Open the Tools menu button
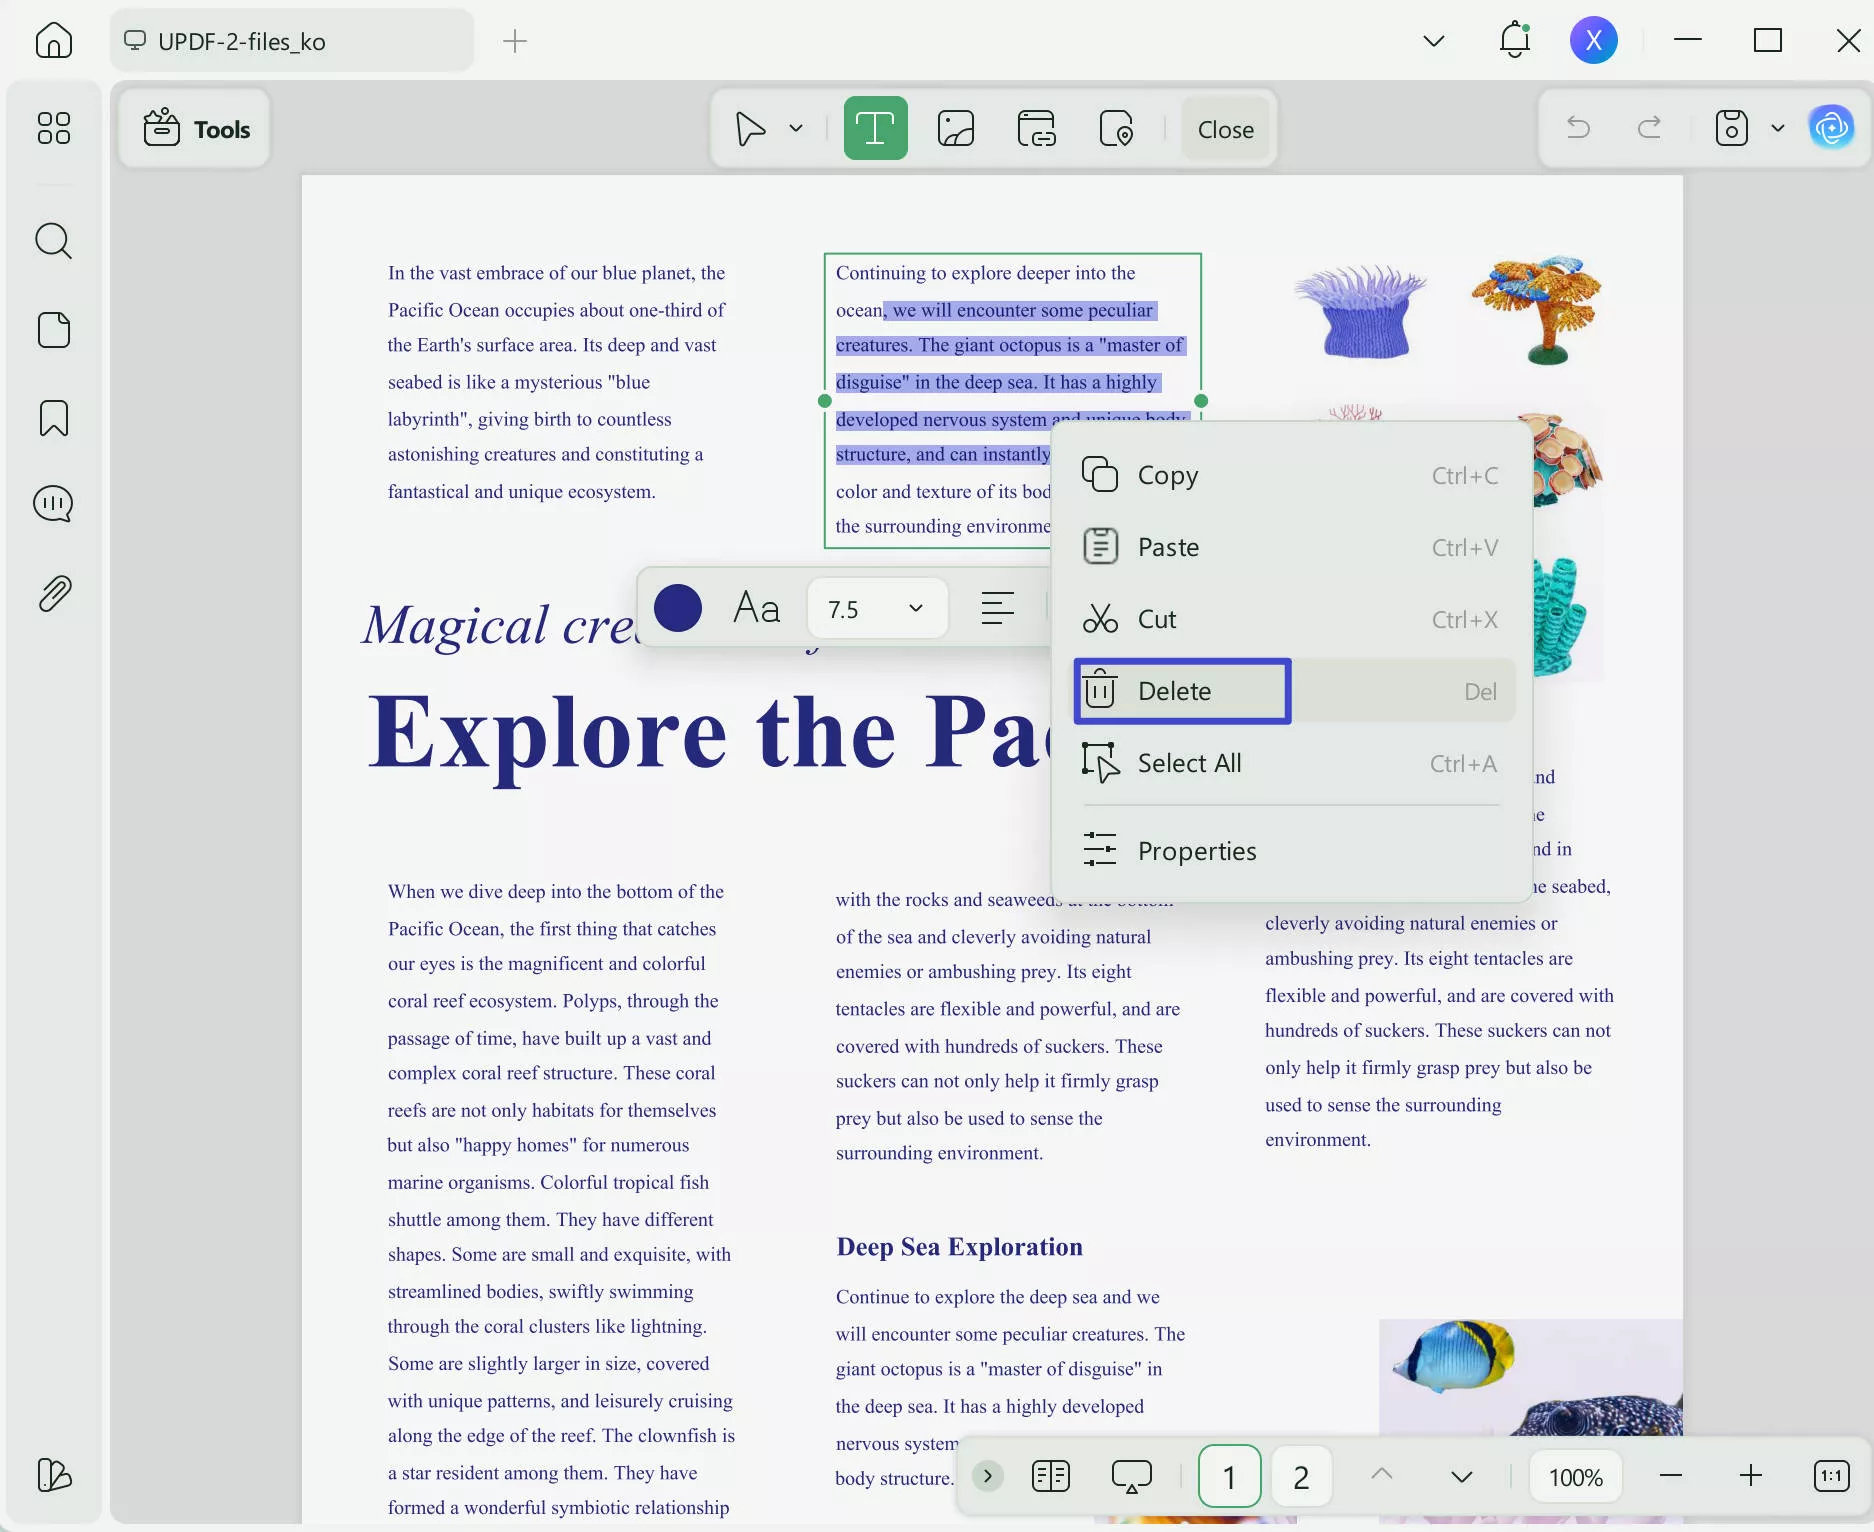 point(194,129)
